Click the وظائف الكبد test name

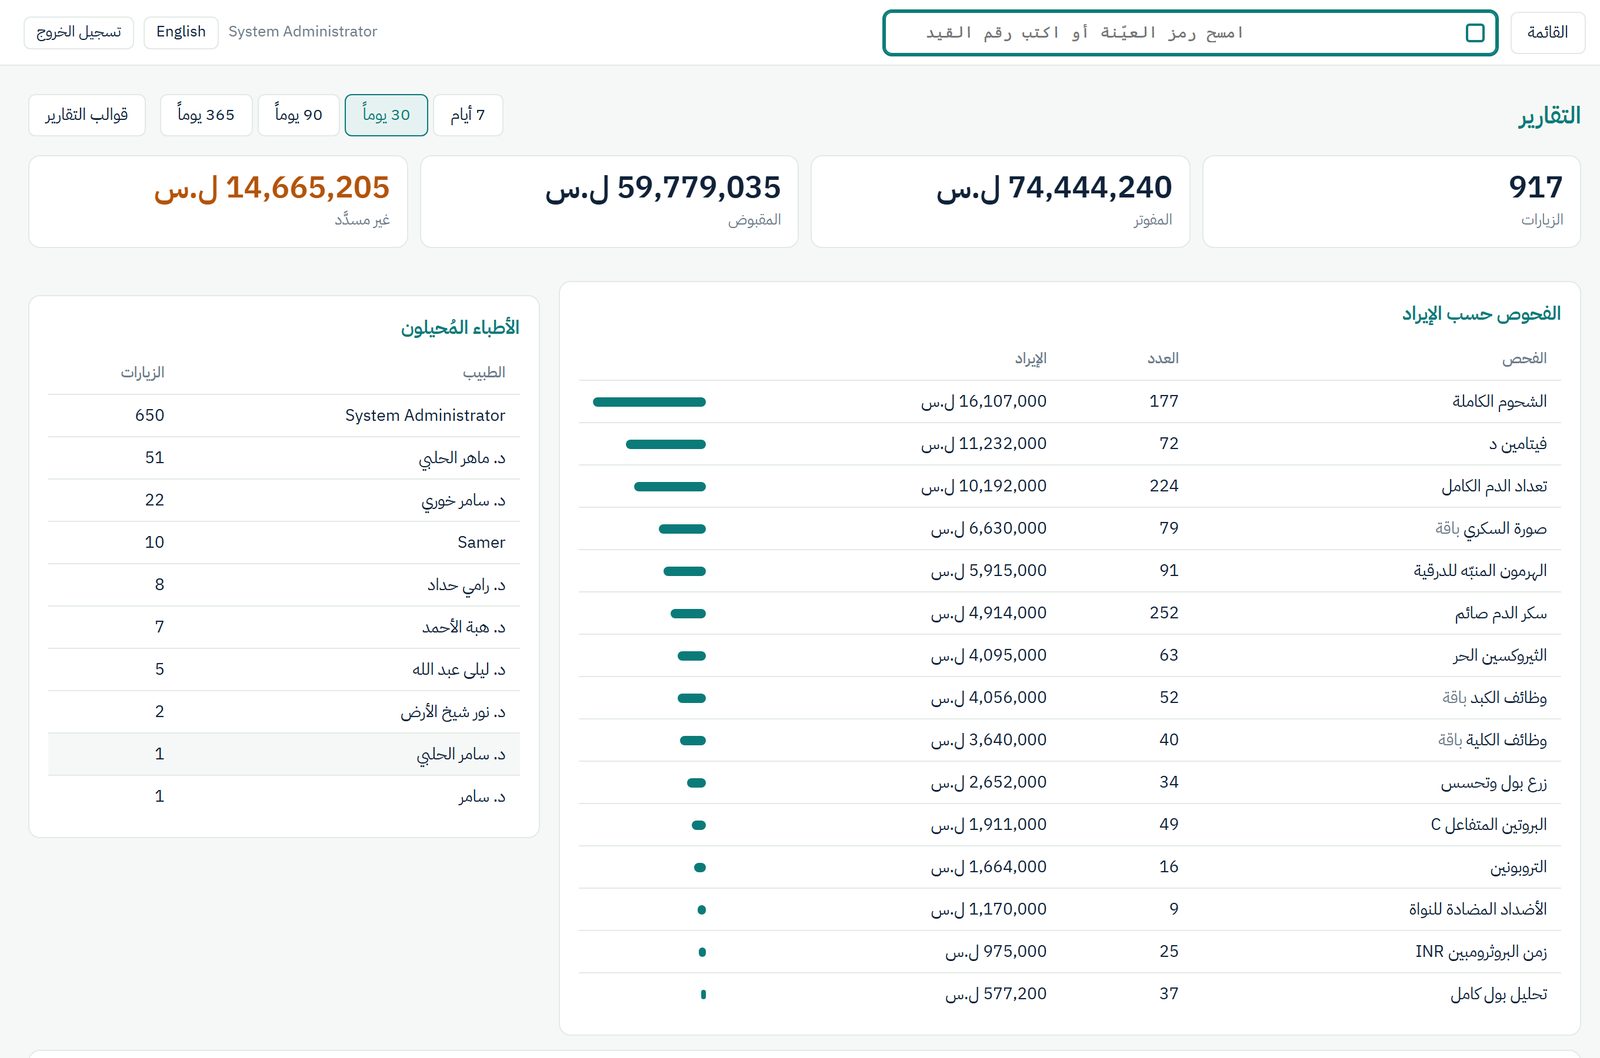click(x=1508, y=698)
